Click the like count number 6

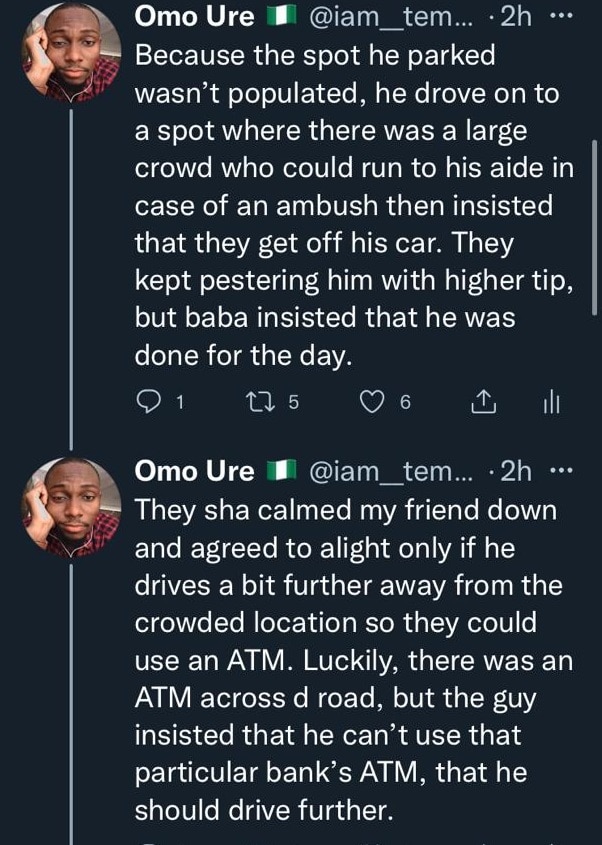coord(405,402)
